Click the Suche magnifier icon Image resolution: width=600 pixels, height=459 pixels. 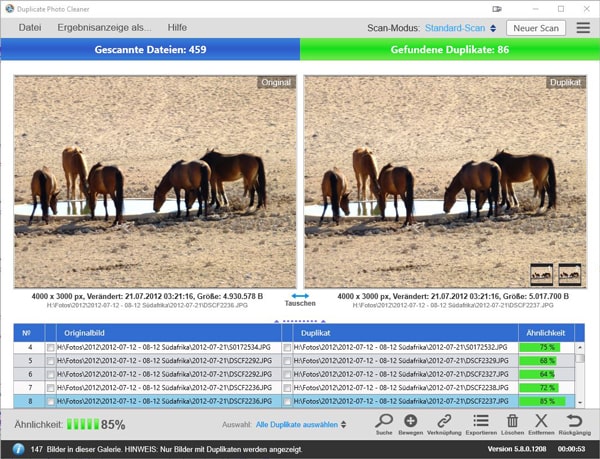click(x=384, y=422)
